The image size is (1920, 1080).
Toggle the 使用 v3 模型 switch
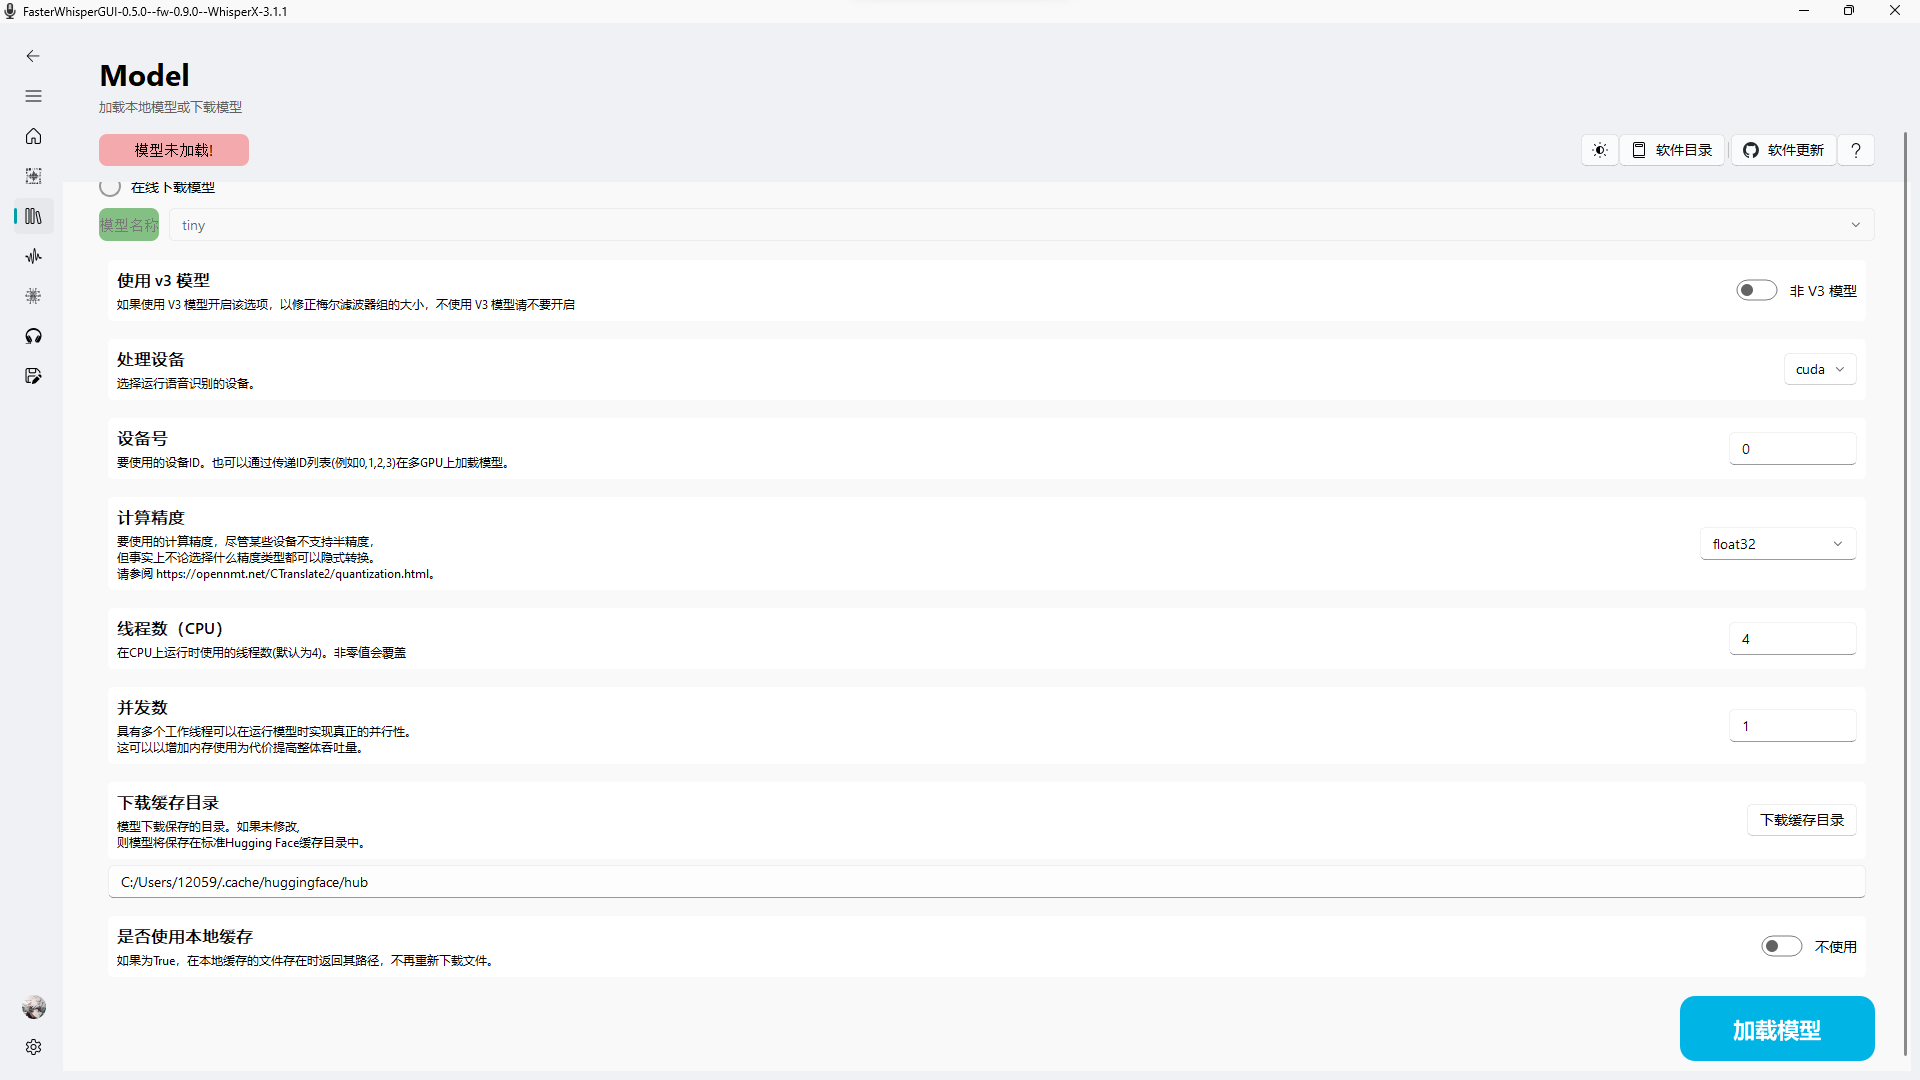click(1756, 290)
